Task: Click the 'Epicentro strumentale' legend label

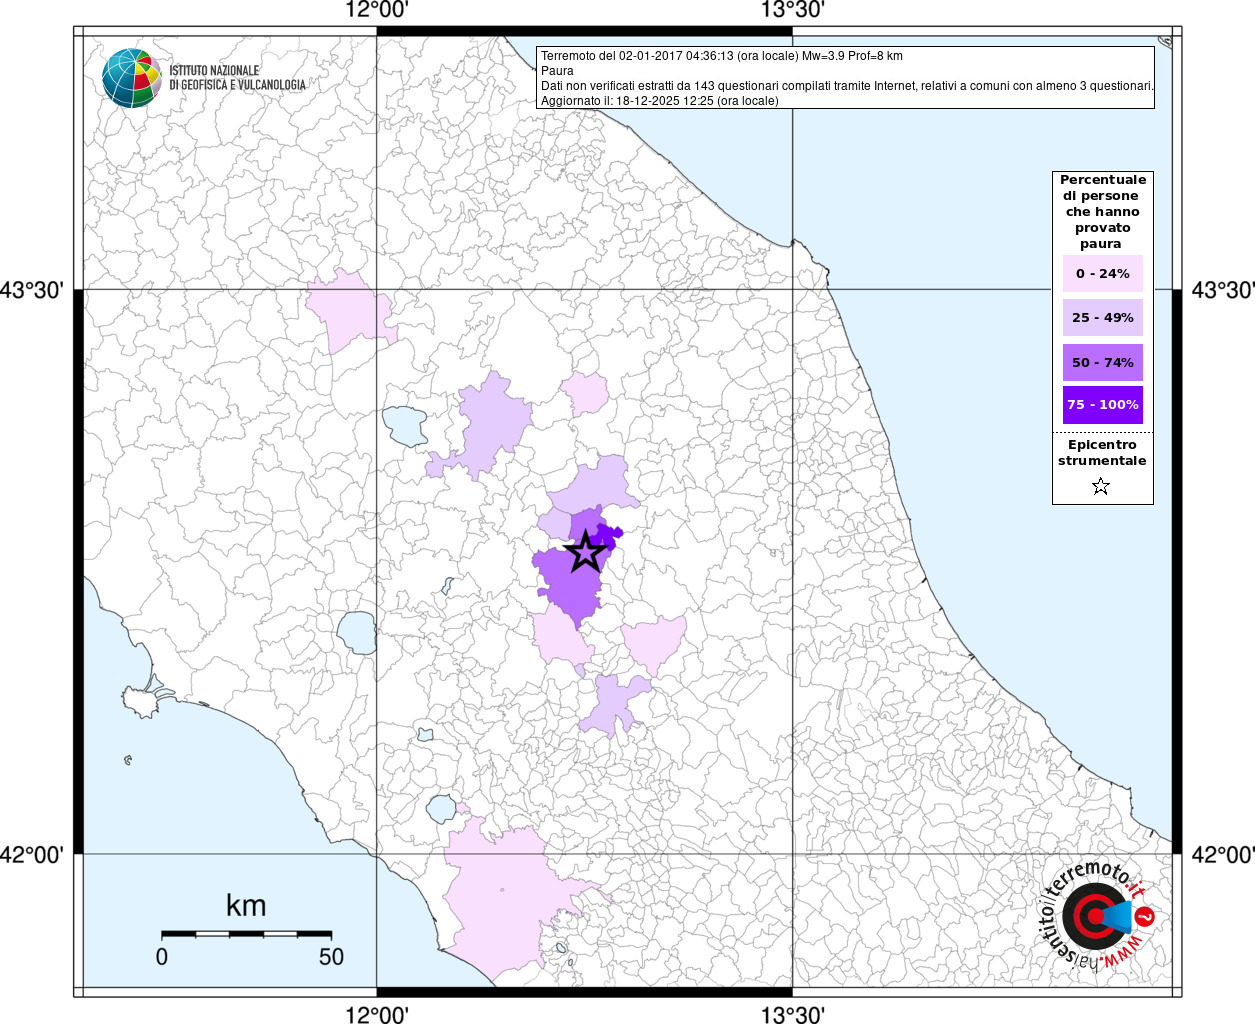Action: [x=1102, y=453]
